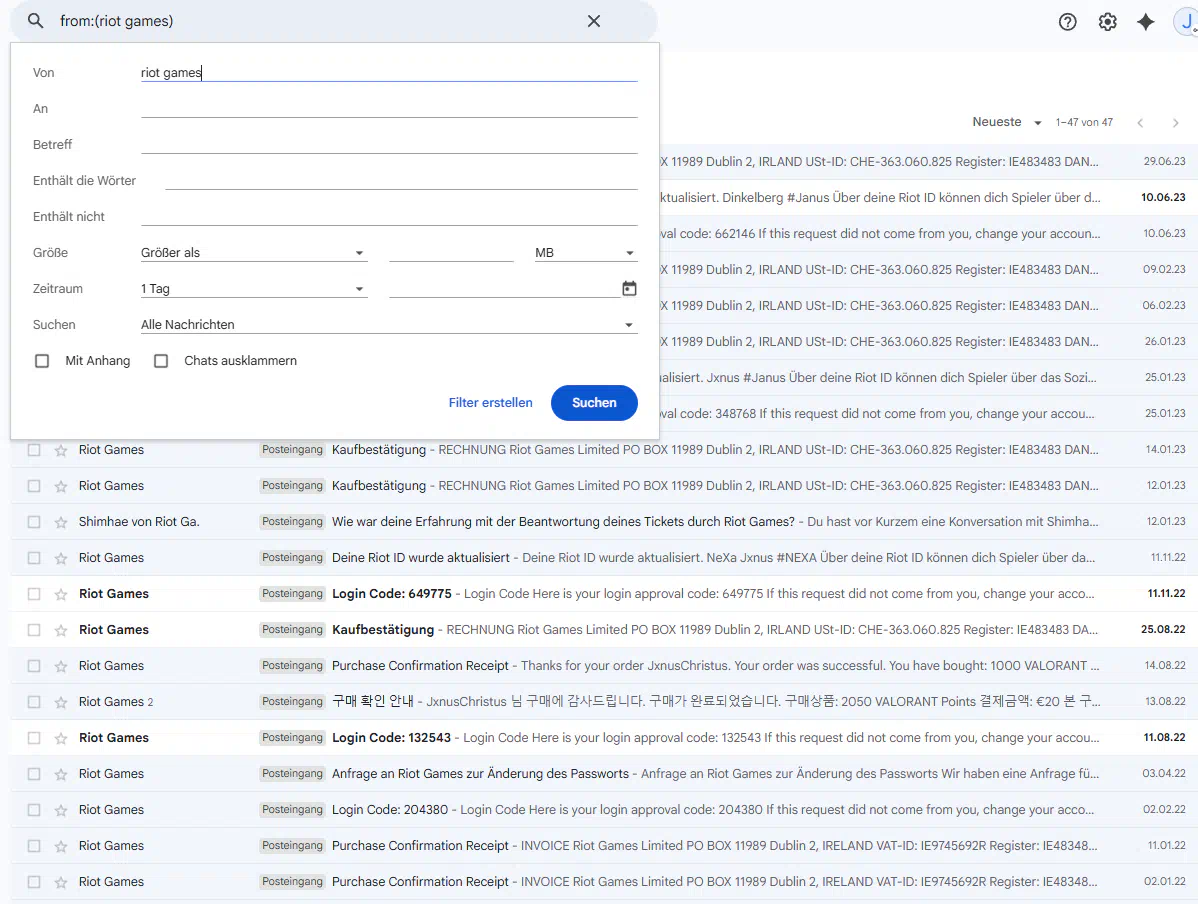Open the Login Code: 132543 email
Screen dimensions: 1198x904
click(x=598, y=737)
